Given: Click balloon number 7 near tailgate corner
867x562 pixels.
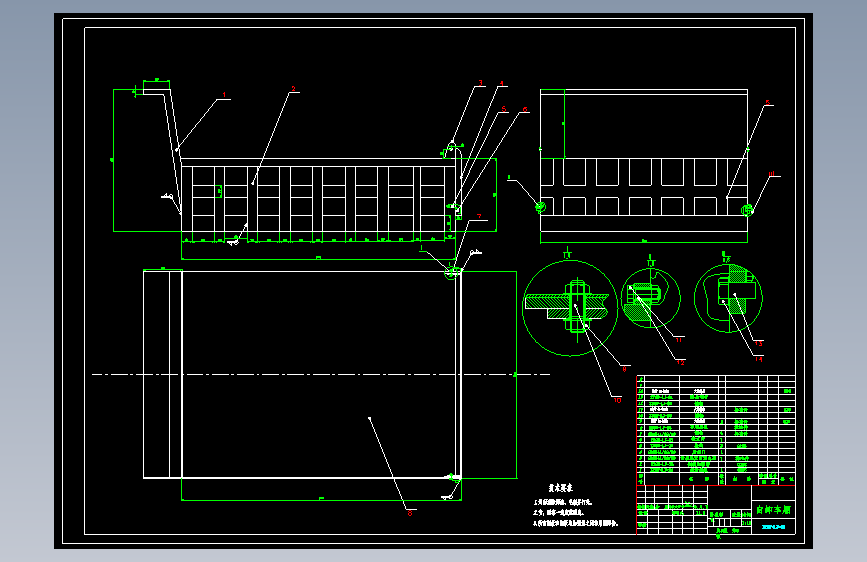Looking at the screenshot, I should (479, 216).
